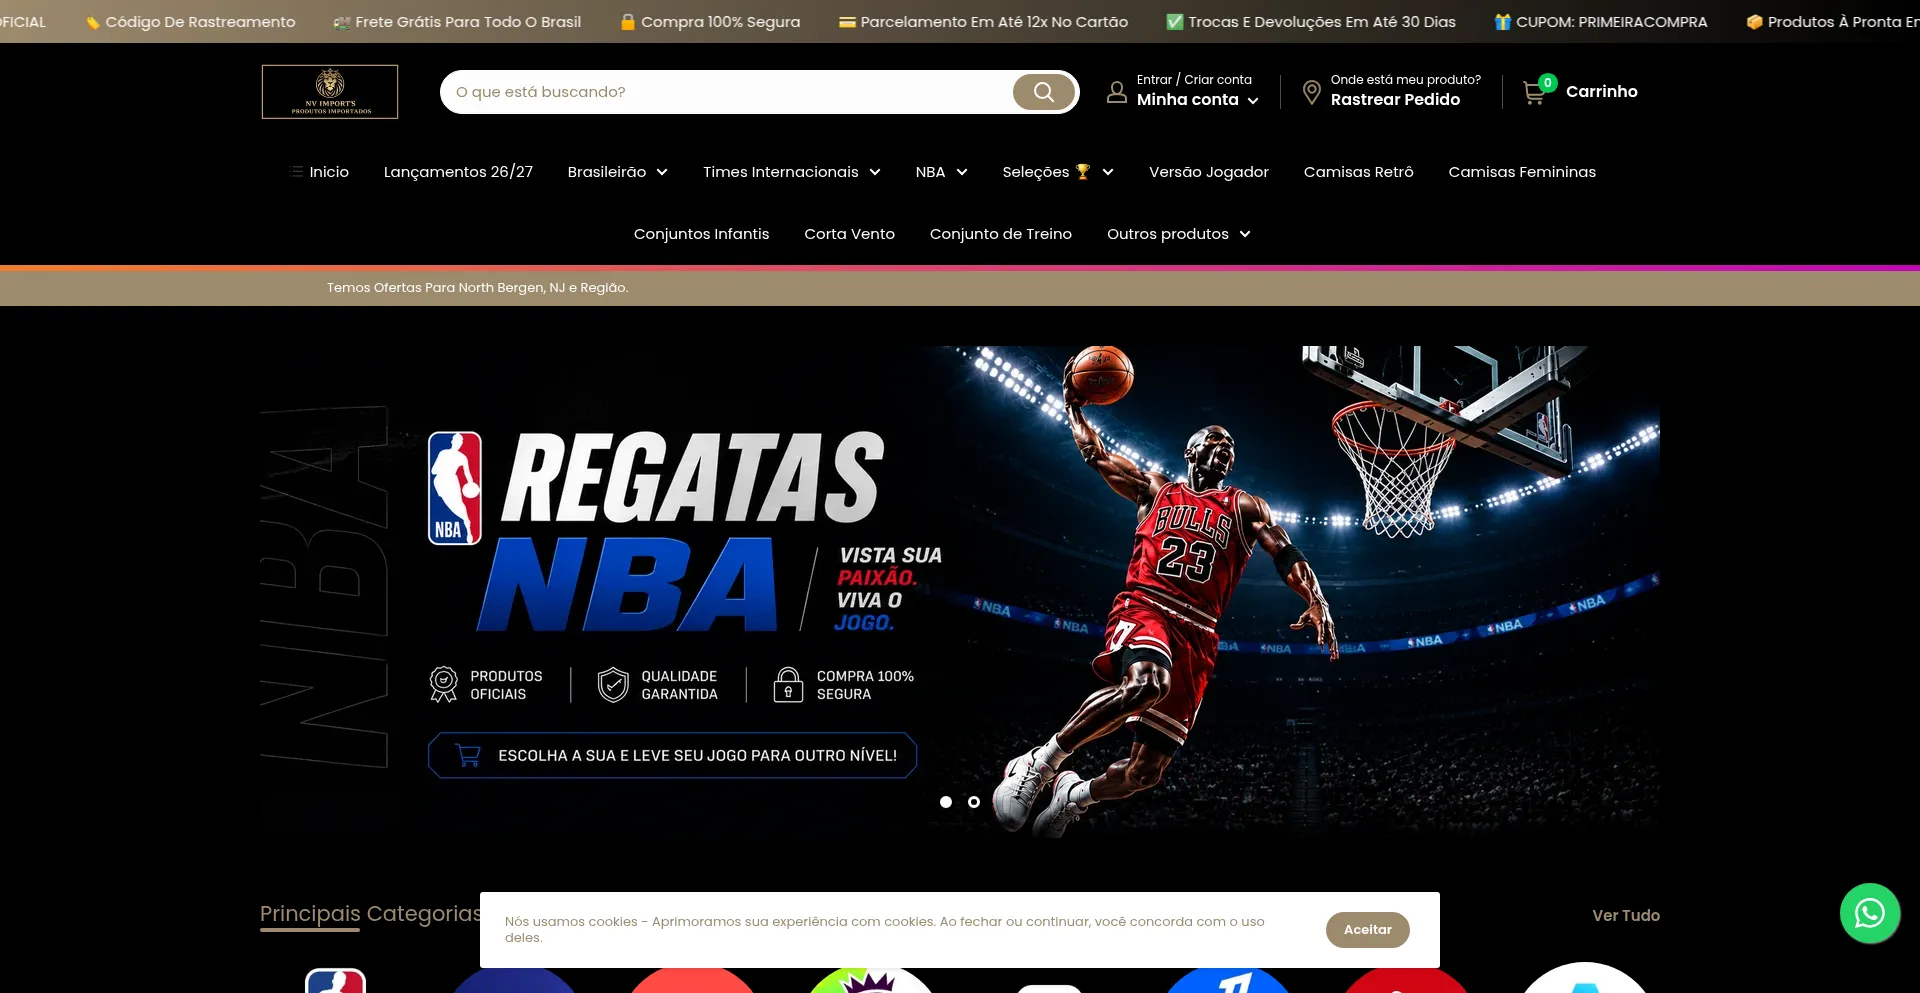Screen dimensions: 1920x993
Task: Open Camisas Femininas menu item
Action: [x=1522, y=172]
